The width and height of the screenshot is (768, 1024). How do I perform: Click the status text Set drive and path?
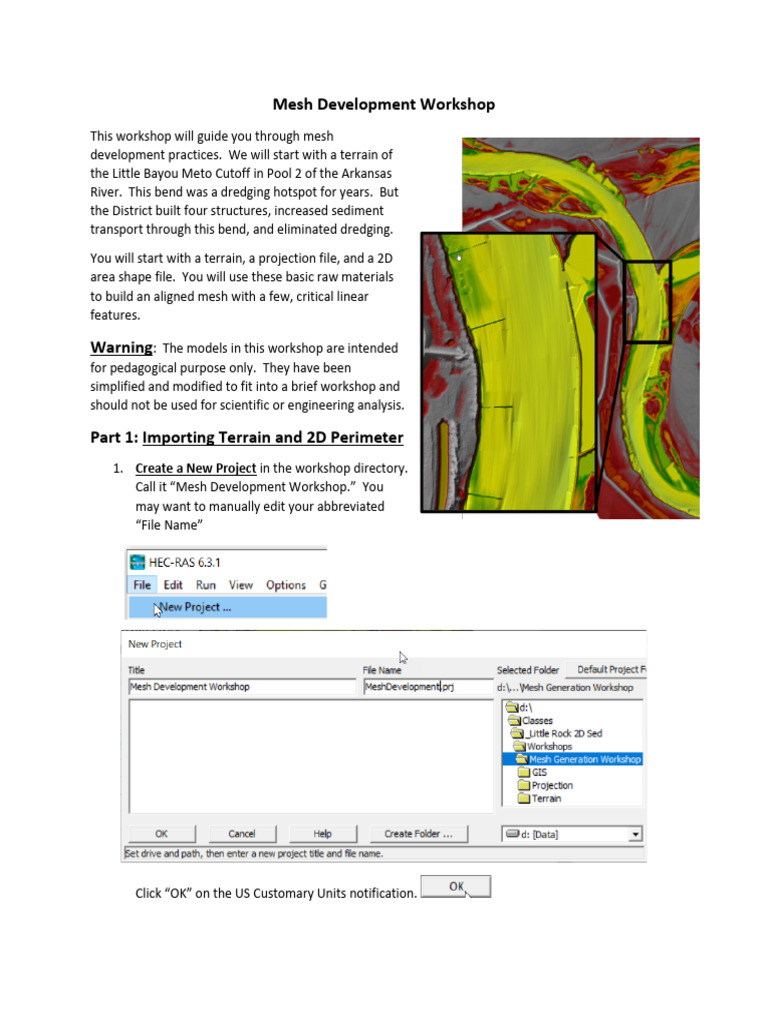pos(254,854)
